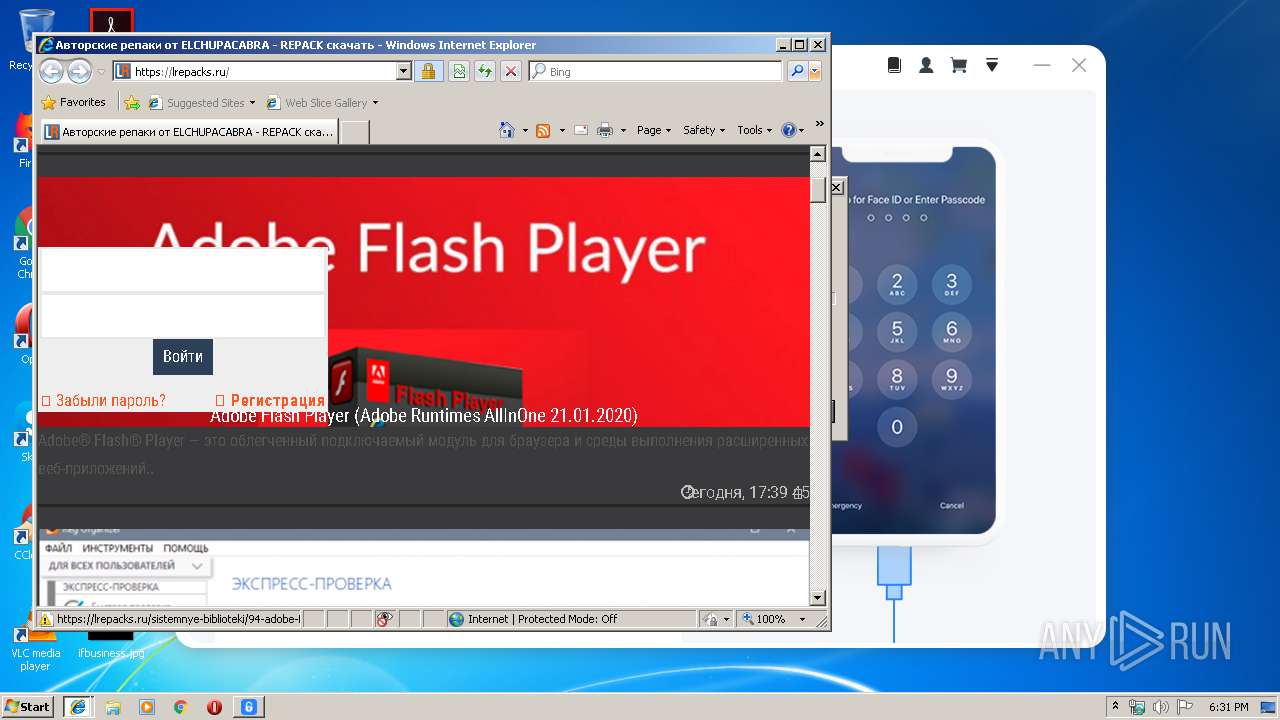This screenshot has width=1280, height=720.
Task: Click the Adobe Flash Player banner image
Action: click(x=423, y=300)
